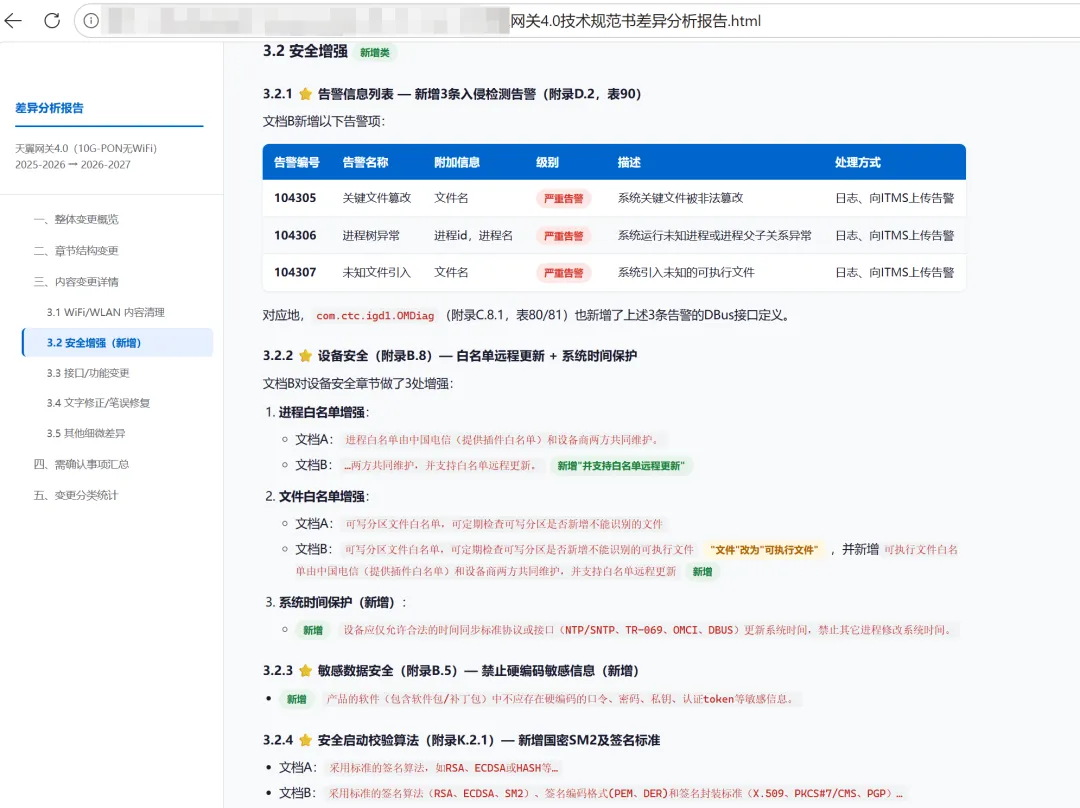The image size is (1080, 808).
Task: Click the 告警名称 table column header
Action: [366, 163]
